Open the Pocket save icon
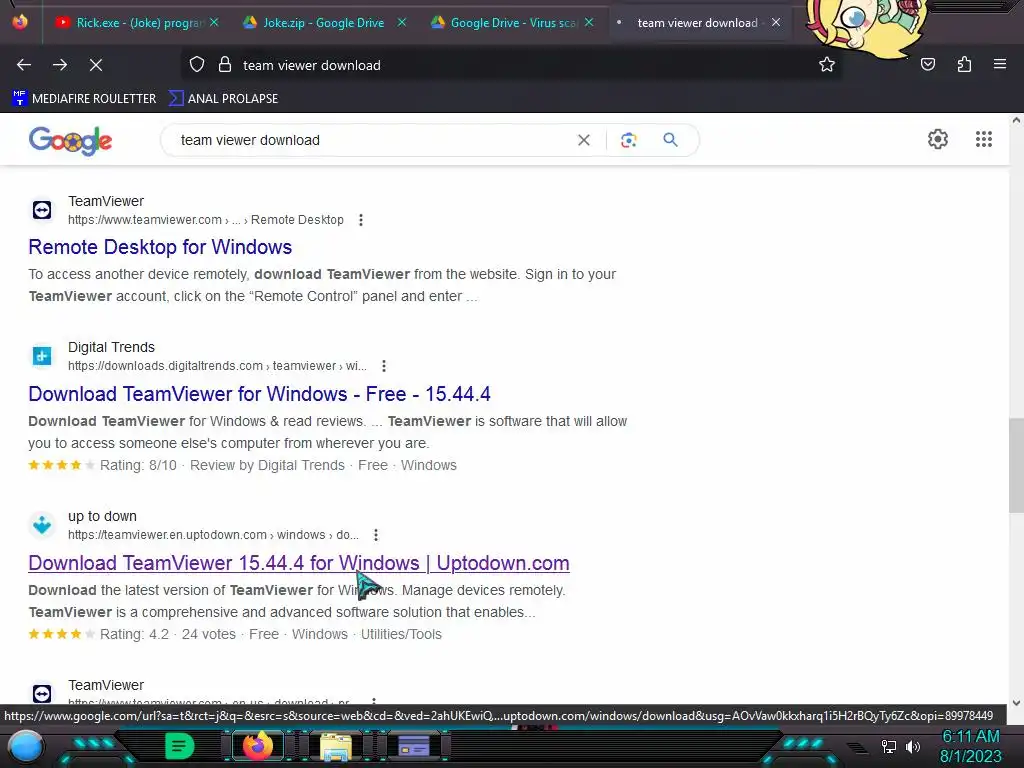1024x768 pixels. (x=928, y=64)
